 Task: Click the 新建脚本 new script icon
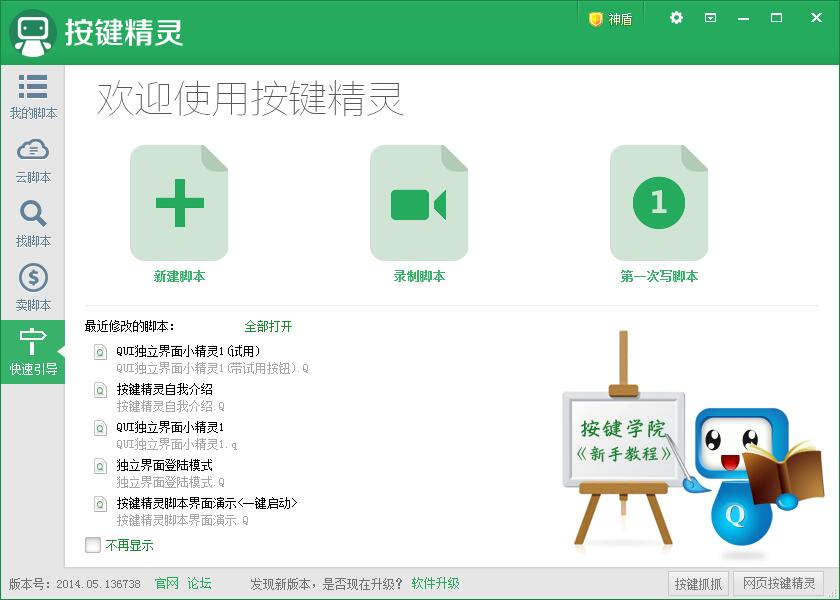coord(178,200)
